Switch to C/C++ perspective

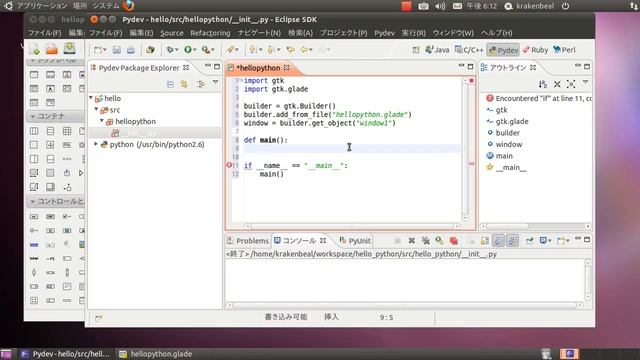(469, 50)
